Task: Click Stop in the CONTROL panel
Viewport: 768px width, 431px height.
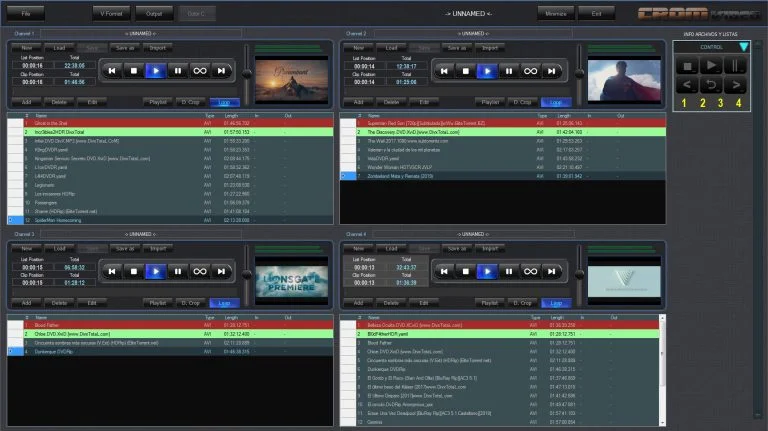Action: coord(687,66)
